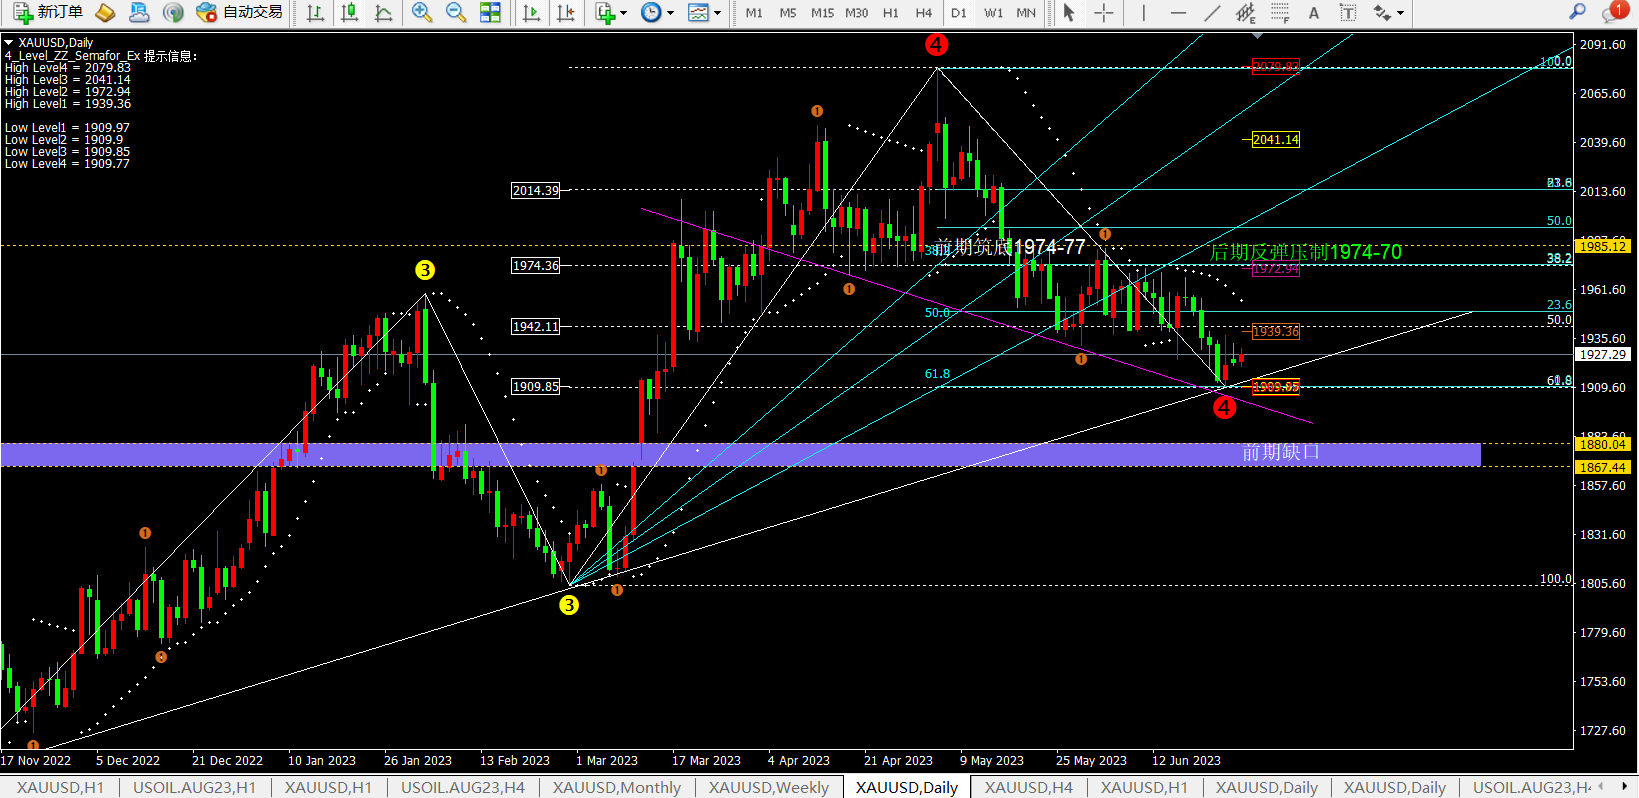The width and height of the screenshot is (1639, 798).
Task: Select the H4 timeframe button
Action: (924, 13)
